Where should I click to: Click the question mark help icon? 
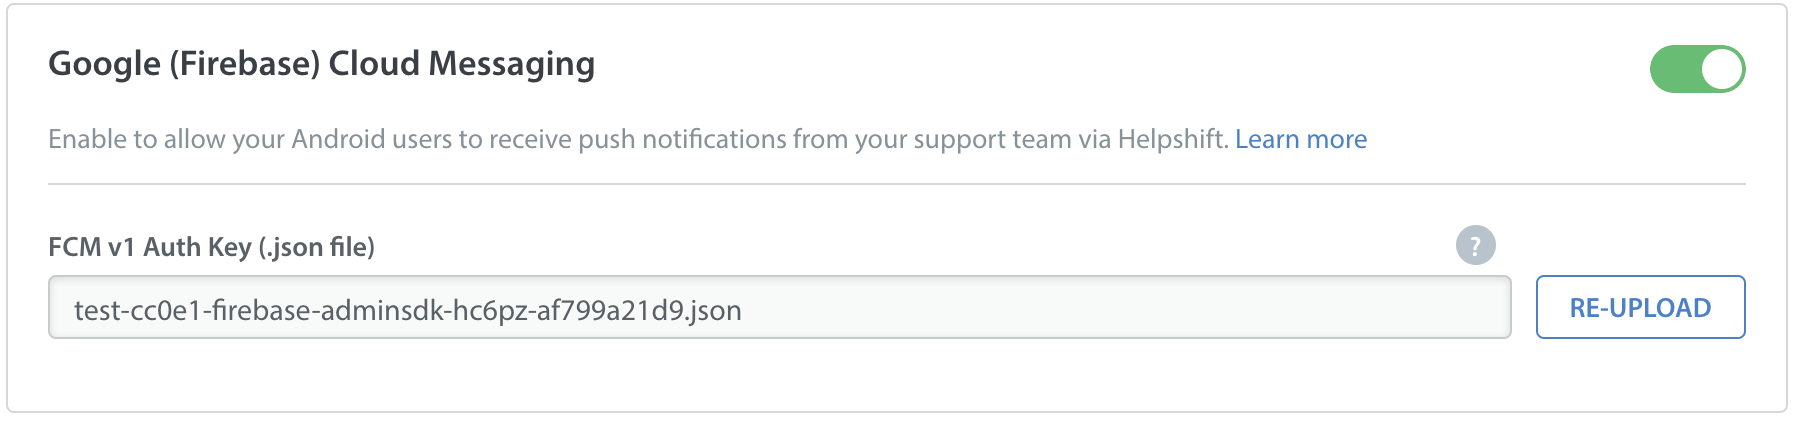click(x=1475, y=245)
